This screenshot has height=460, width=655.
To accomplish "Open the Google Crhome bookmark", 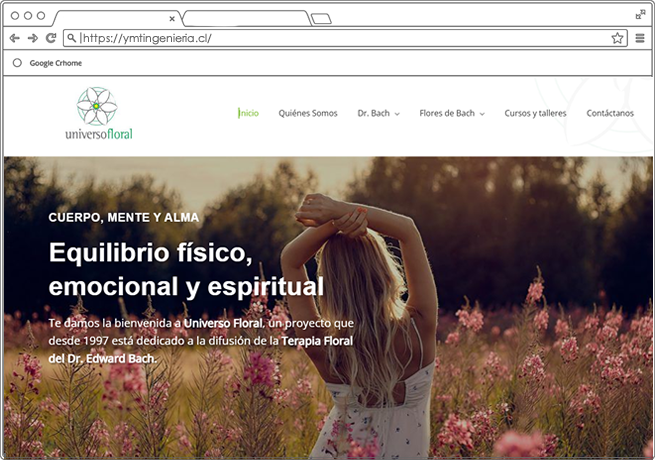I will point(56,63).
